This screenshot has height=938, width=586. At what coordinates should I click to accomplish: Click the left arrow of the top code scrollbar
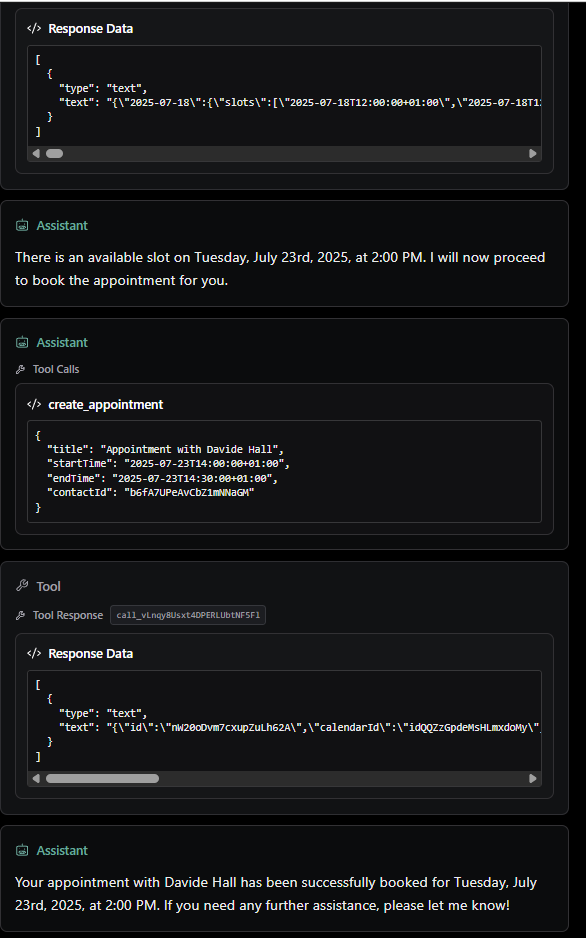click(36, 153)
